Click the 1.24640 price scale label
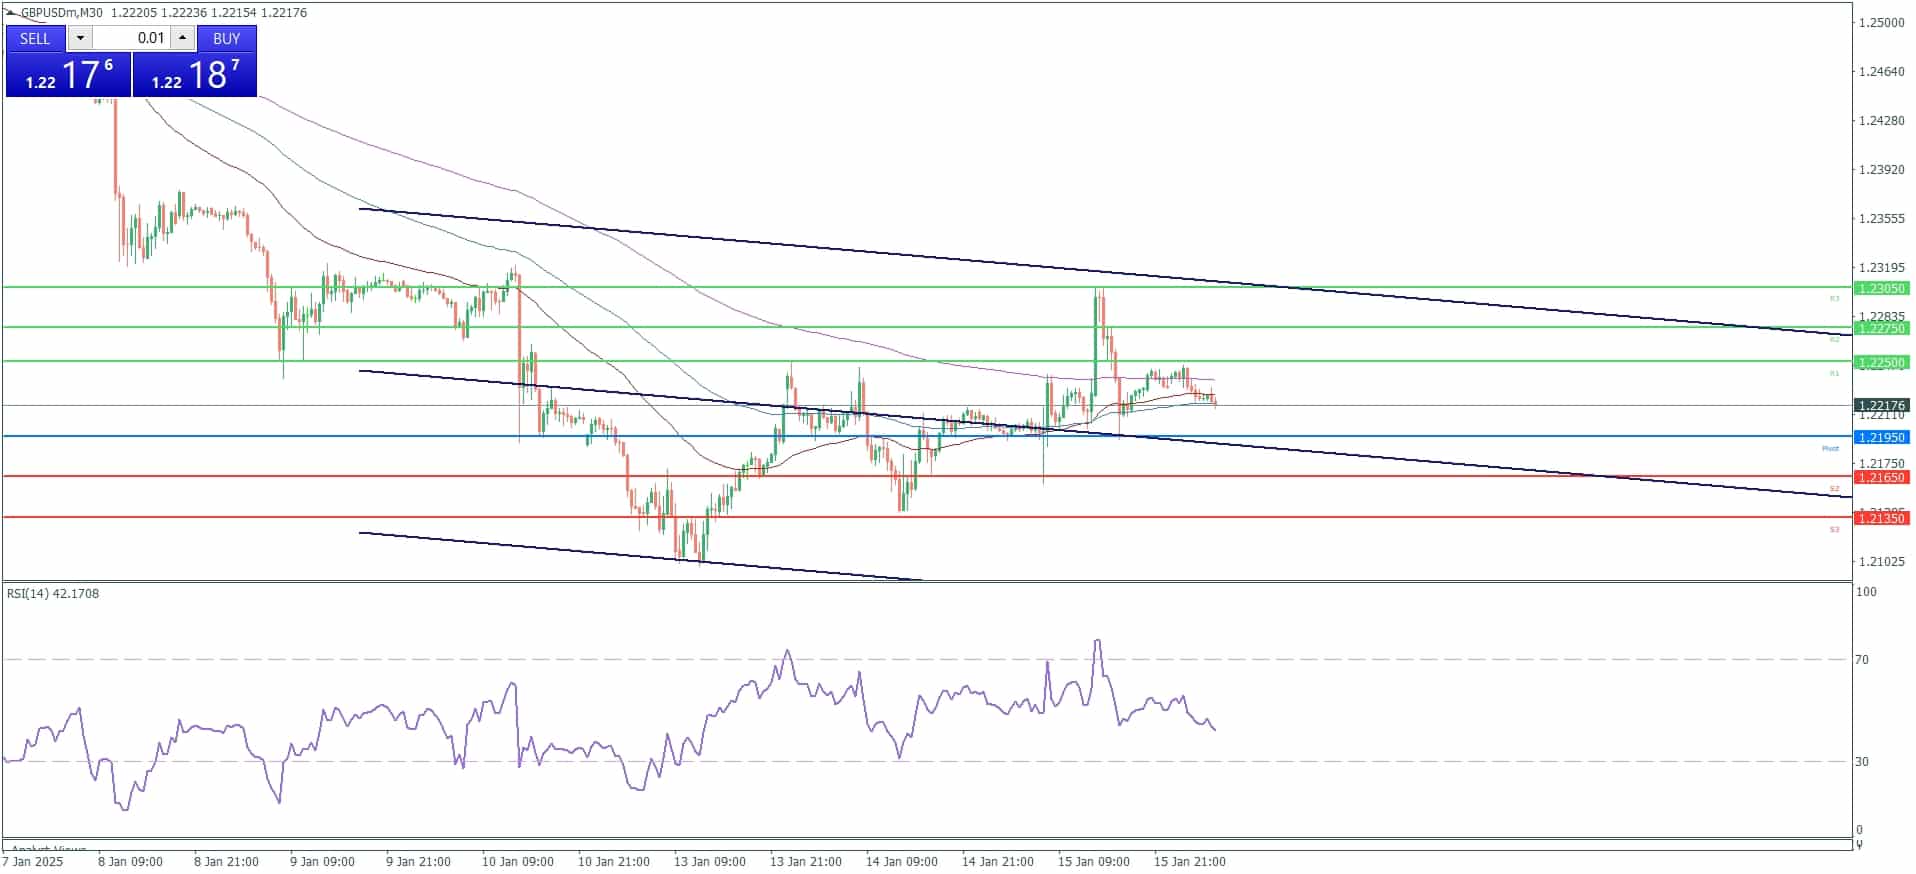This screenshot has height=874, width=1916. pyautogui.click(x=1881, y=71)
